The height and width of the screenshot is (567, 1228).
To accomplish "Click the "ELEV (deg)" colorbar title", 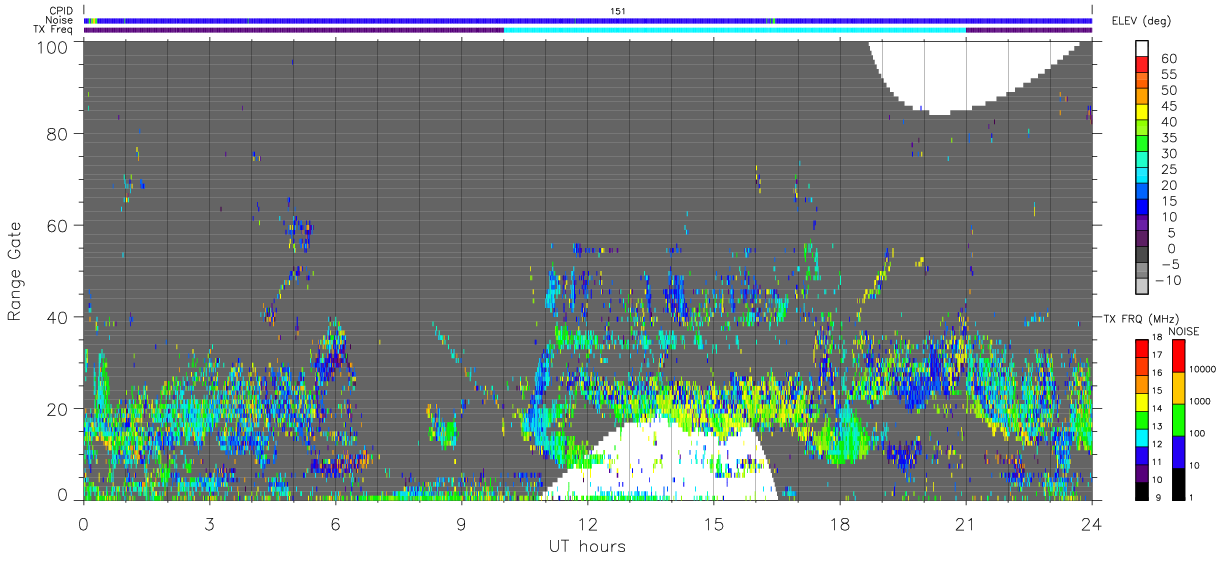I will coord(1140,21).
